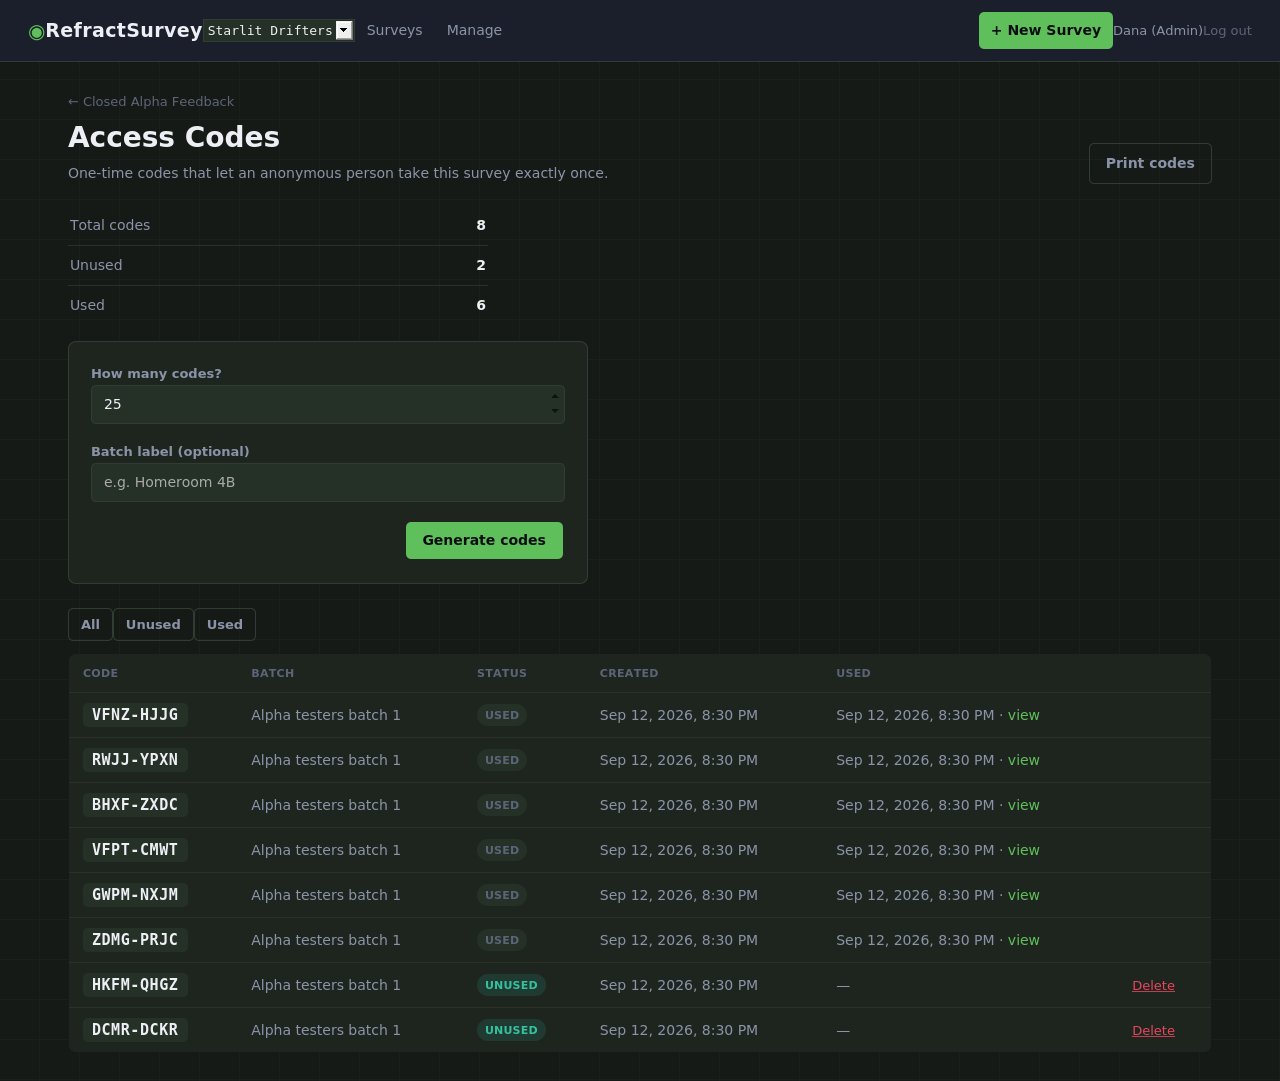View the response for code VFNZ-HJJG
The image size is (1280, 1081).
(x=1023, y=715)
